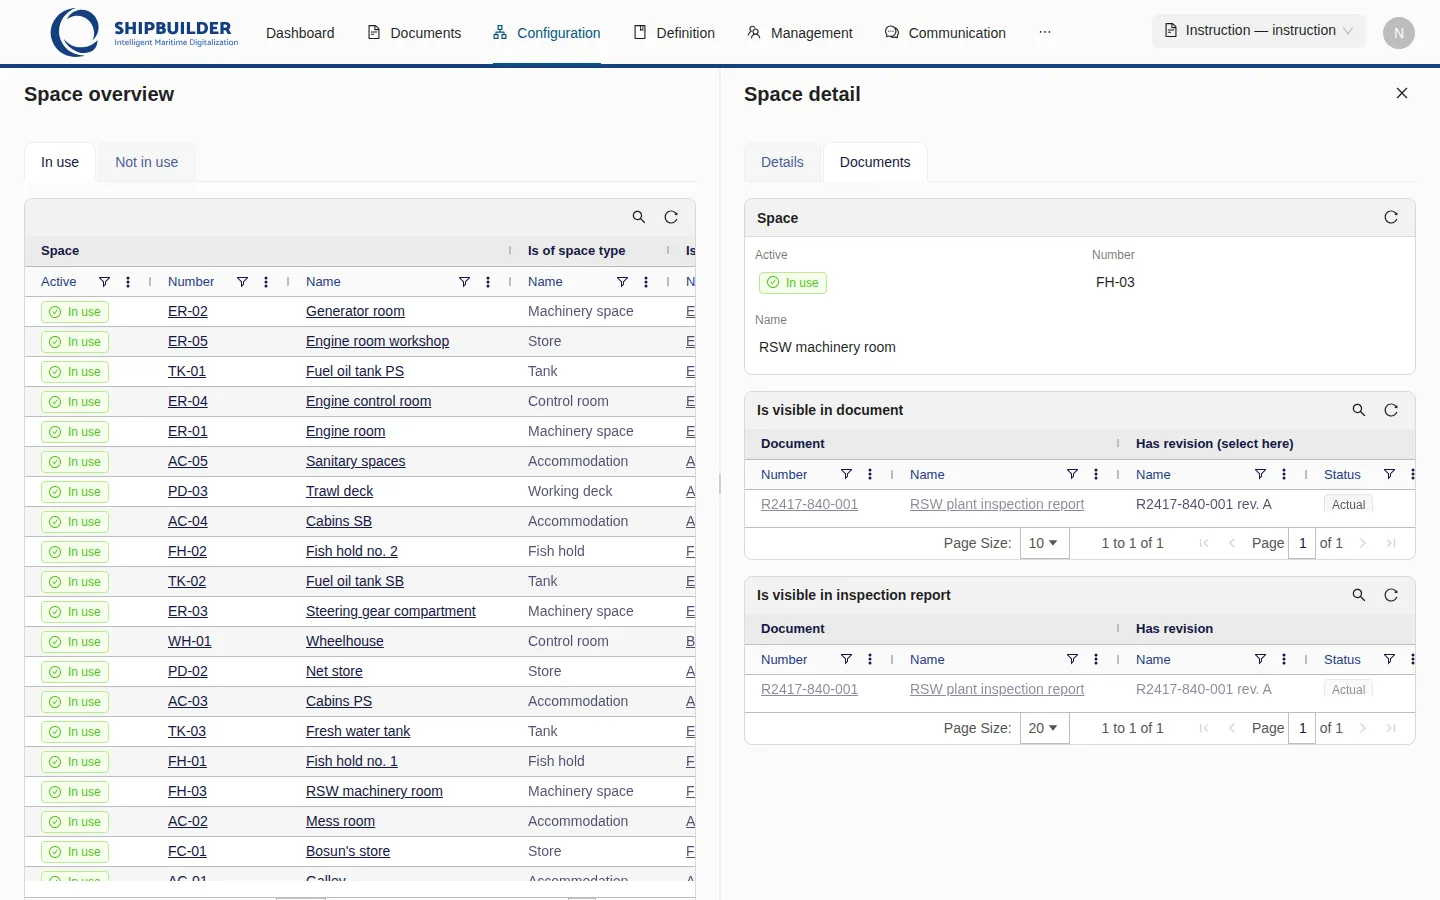Filter document Number in Is visible in document
This screenshot has width=1440, height=900.
point(846,474)
